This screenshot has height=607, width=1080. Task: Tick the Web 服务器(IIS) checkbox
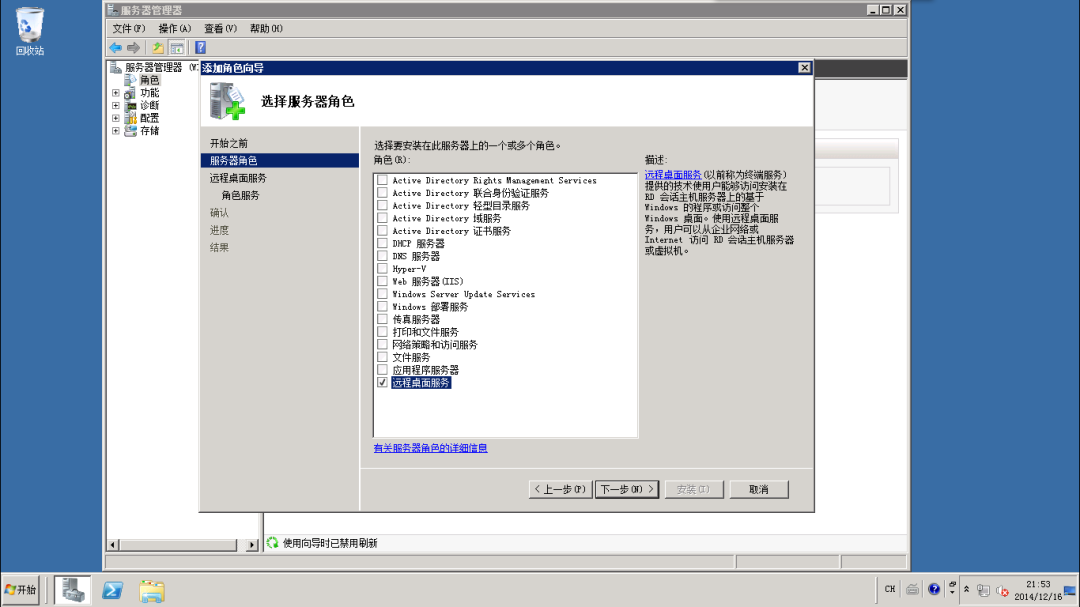pyautogui.click(x=382, y=281)
